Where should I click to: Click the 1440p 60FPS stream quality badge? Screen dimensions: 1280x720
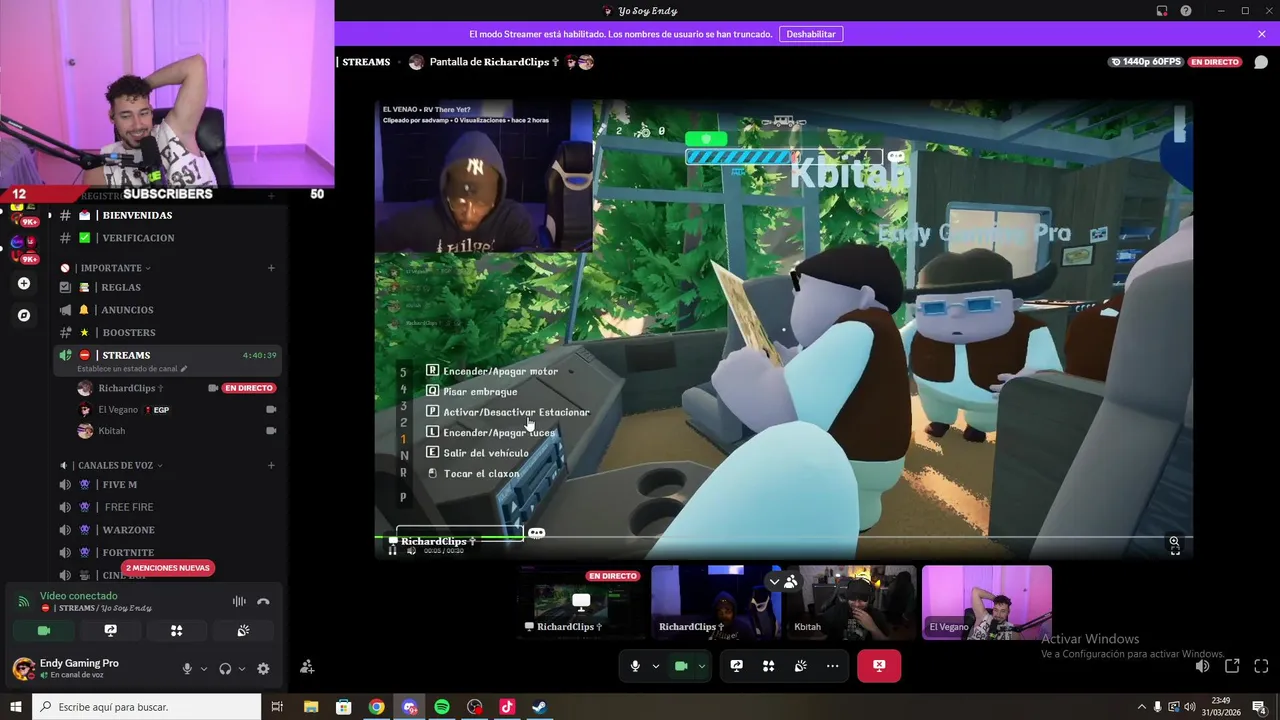[1145, 62]
